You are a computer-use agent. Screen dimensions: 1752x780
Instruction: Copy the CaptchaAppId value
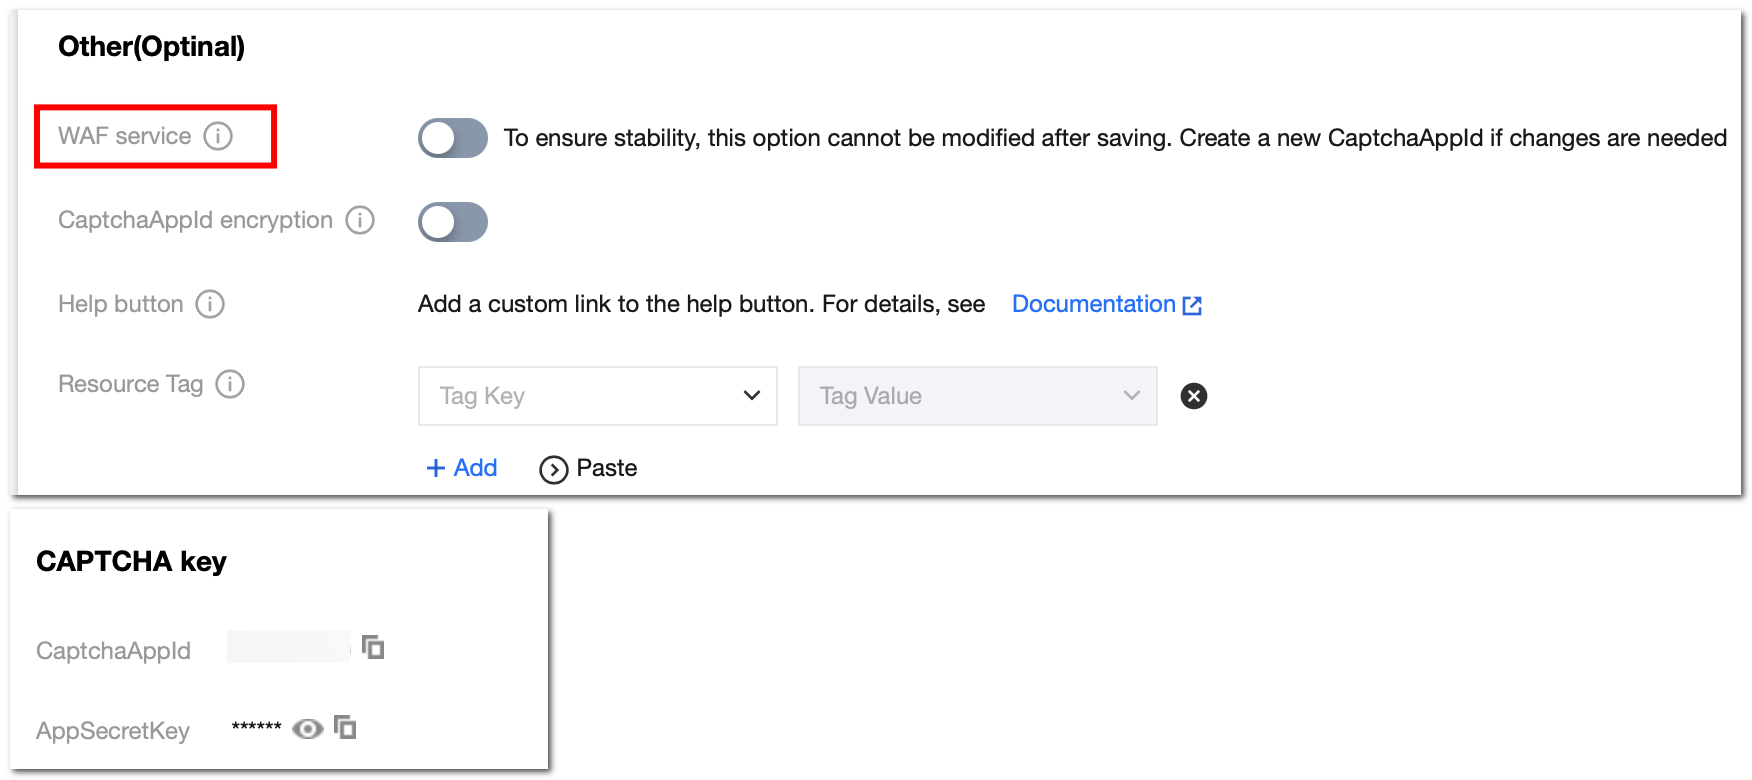[x=373, y=648]
